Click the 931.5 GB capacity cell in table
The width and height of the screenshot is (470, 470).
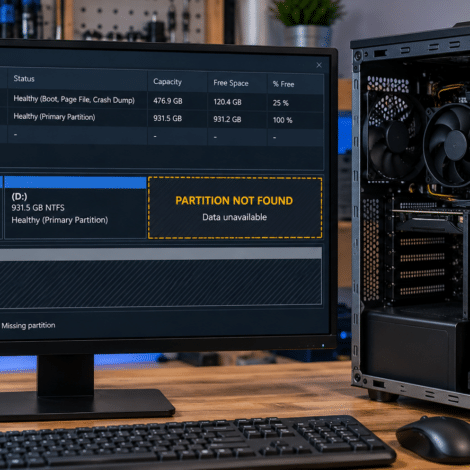(x=167, y=118)
